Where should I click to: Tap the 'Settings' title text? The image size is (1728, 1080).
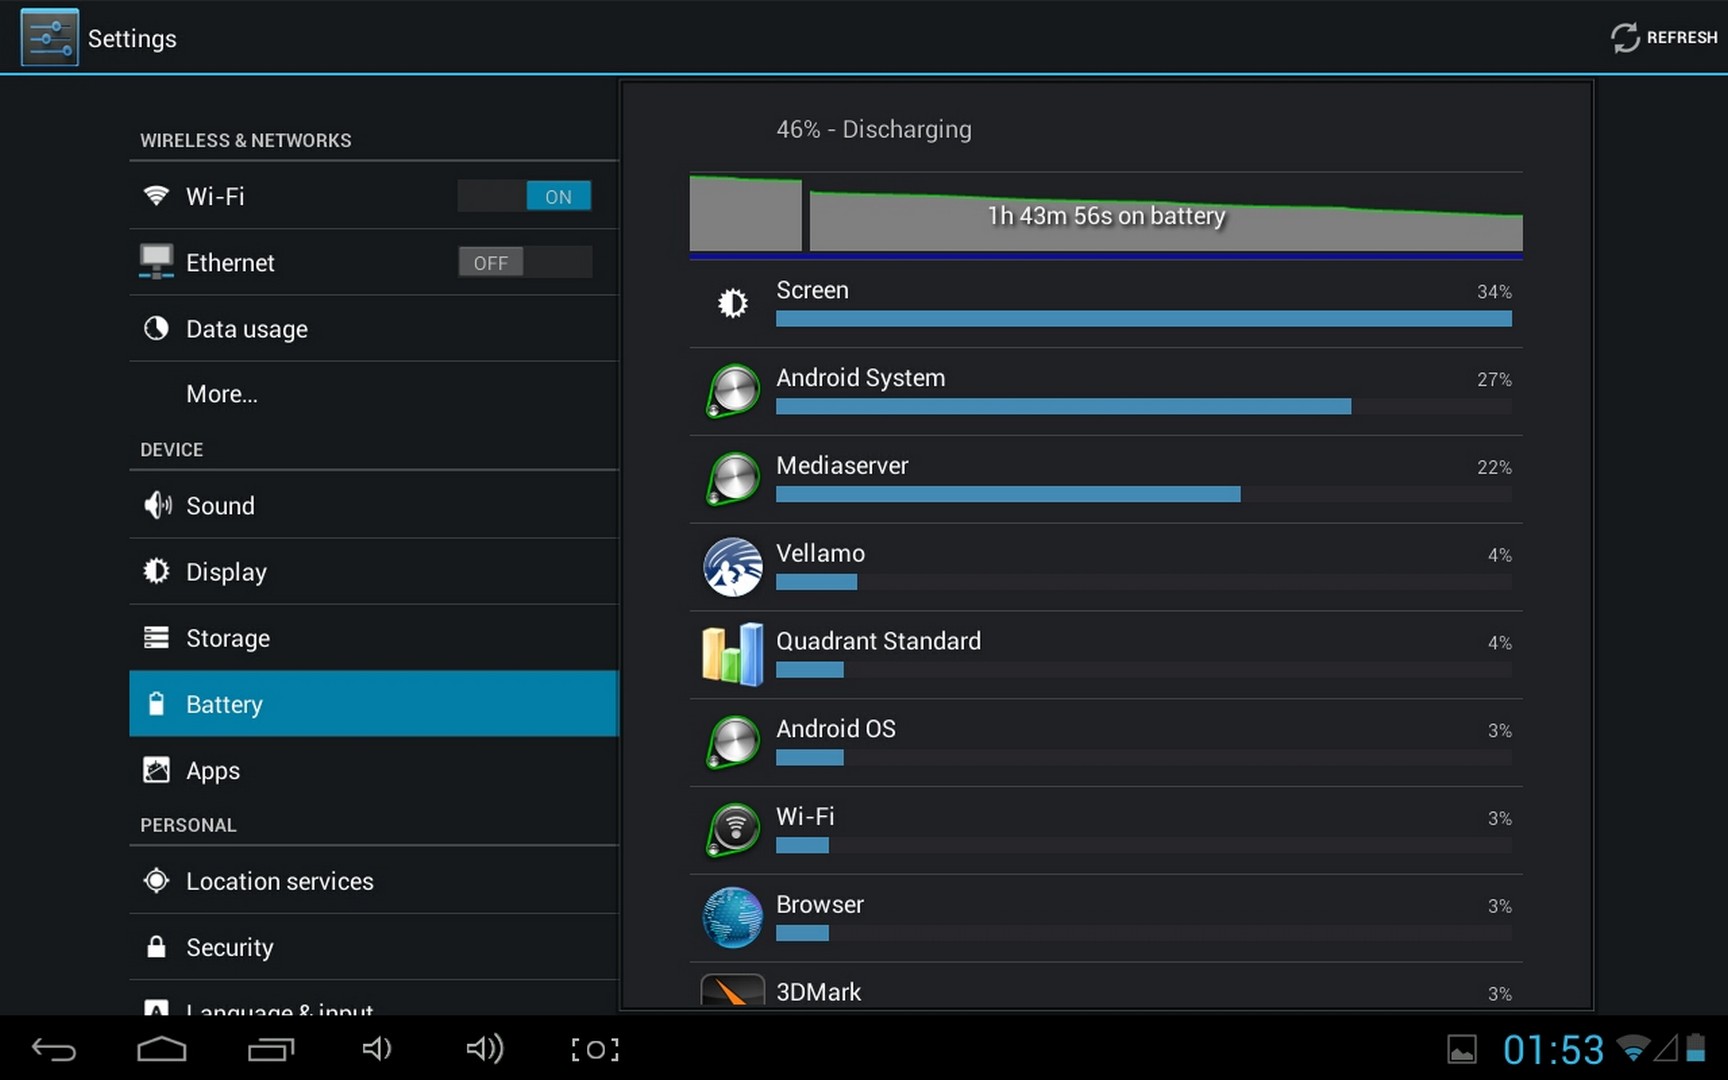(132, 39)
